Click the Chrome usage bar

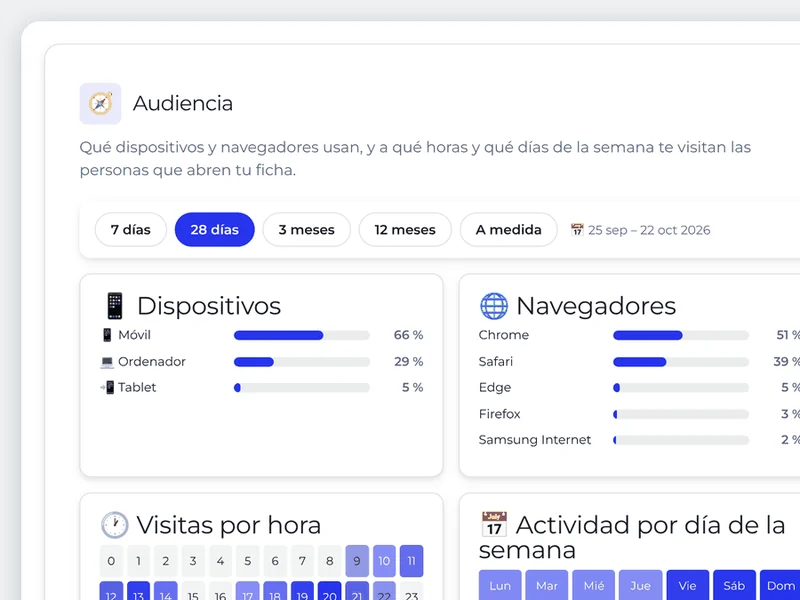click(x=681, y=335)
